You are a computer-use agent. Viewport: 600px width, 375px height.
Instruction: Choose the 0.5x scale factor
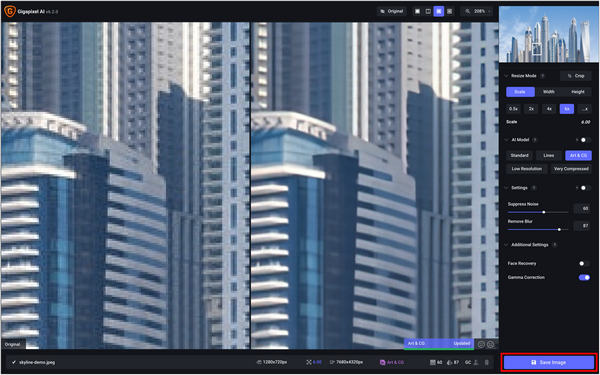(x=514, y=109)
